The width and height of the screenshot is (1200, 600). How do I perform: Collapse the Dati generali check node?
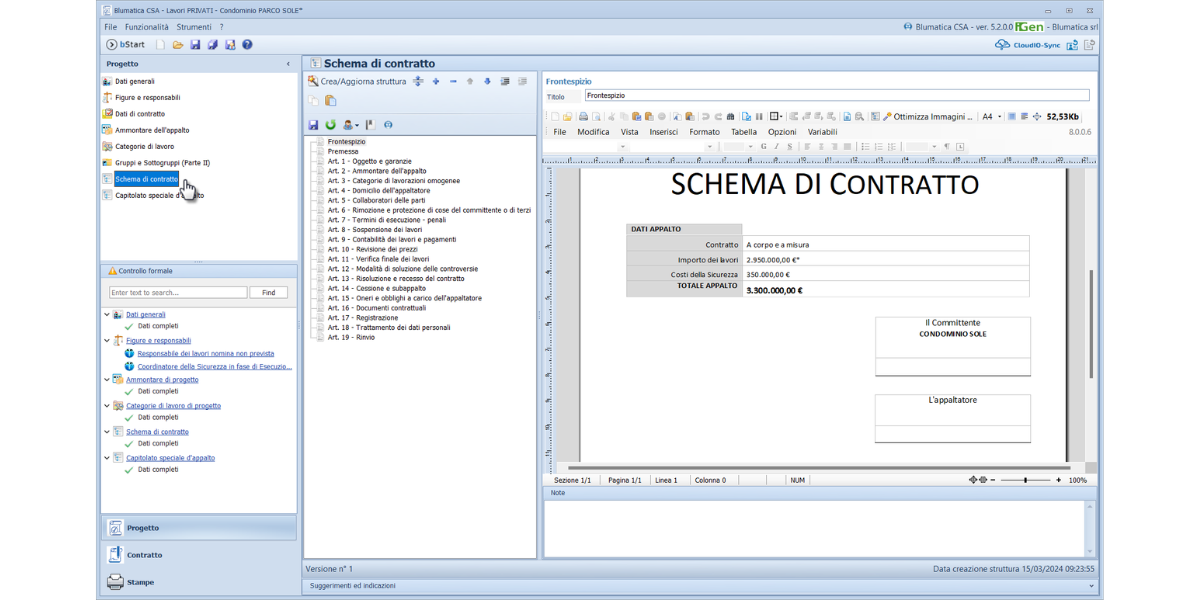click(107, 315)
